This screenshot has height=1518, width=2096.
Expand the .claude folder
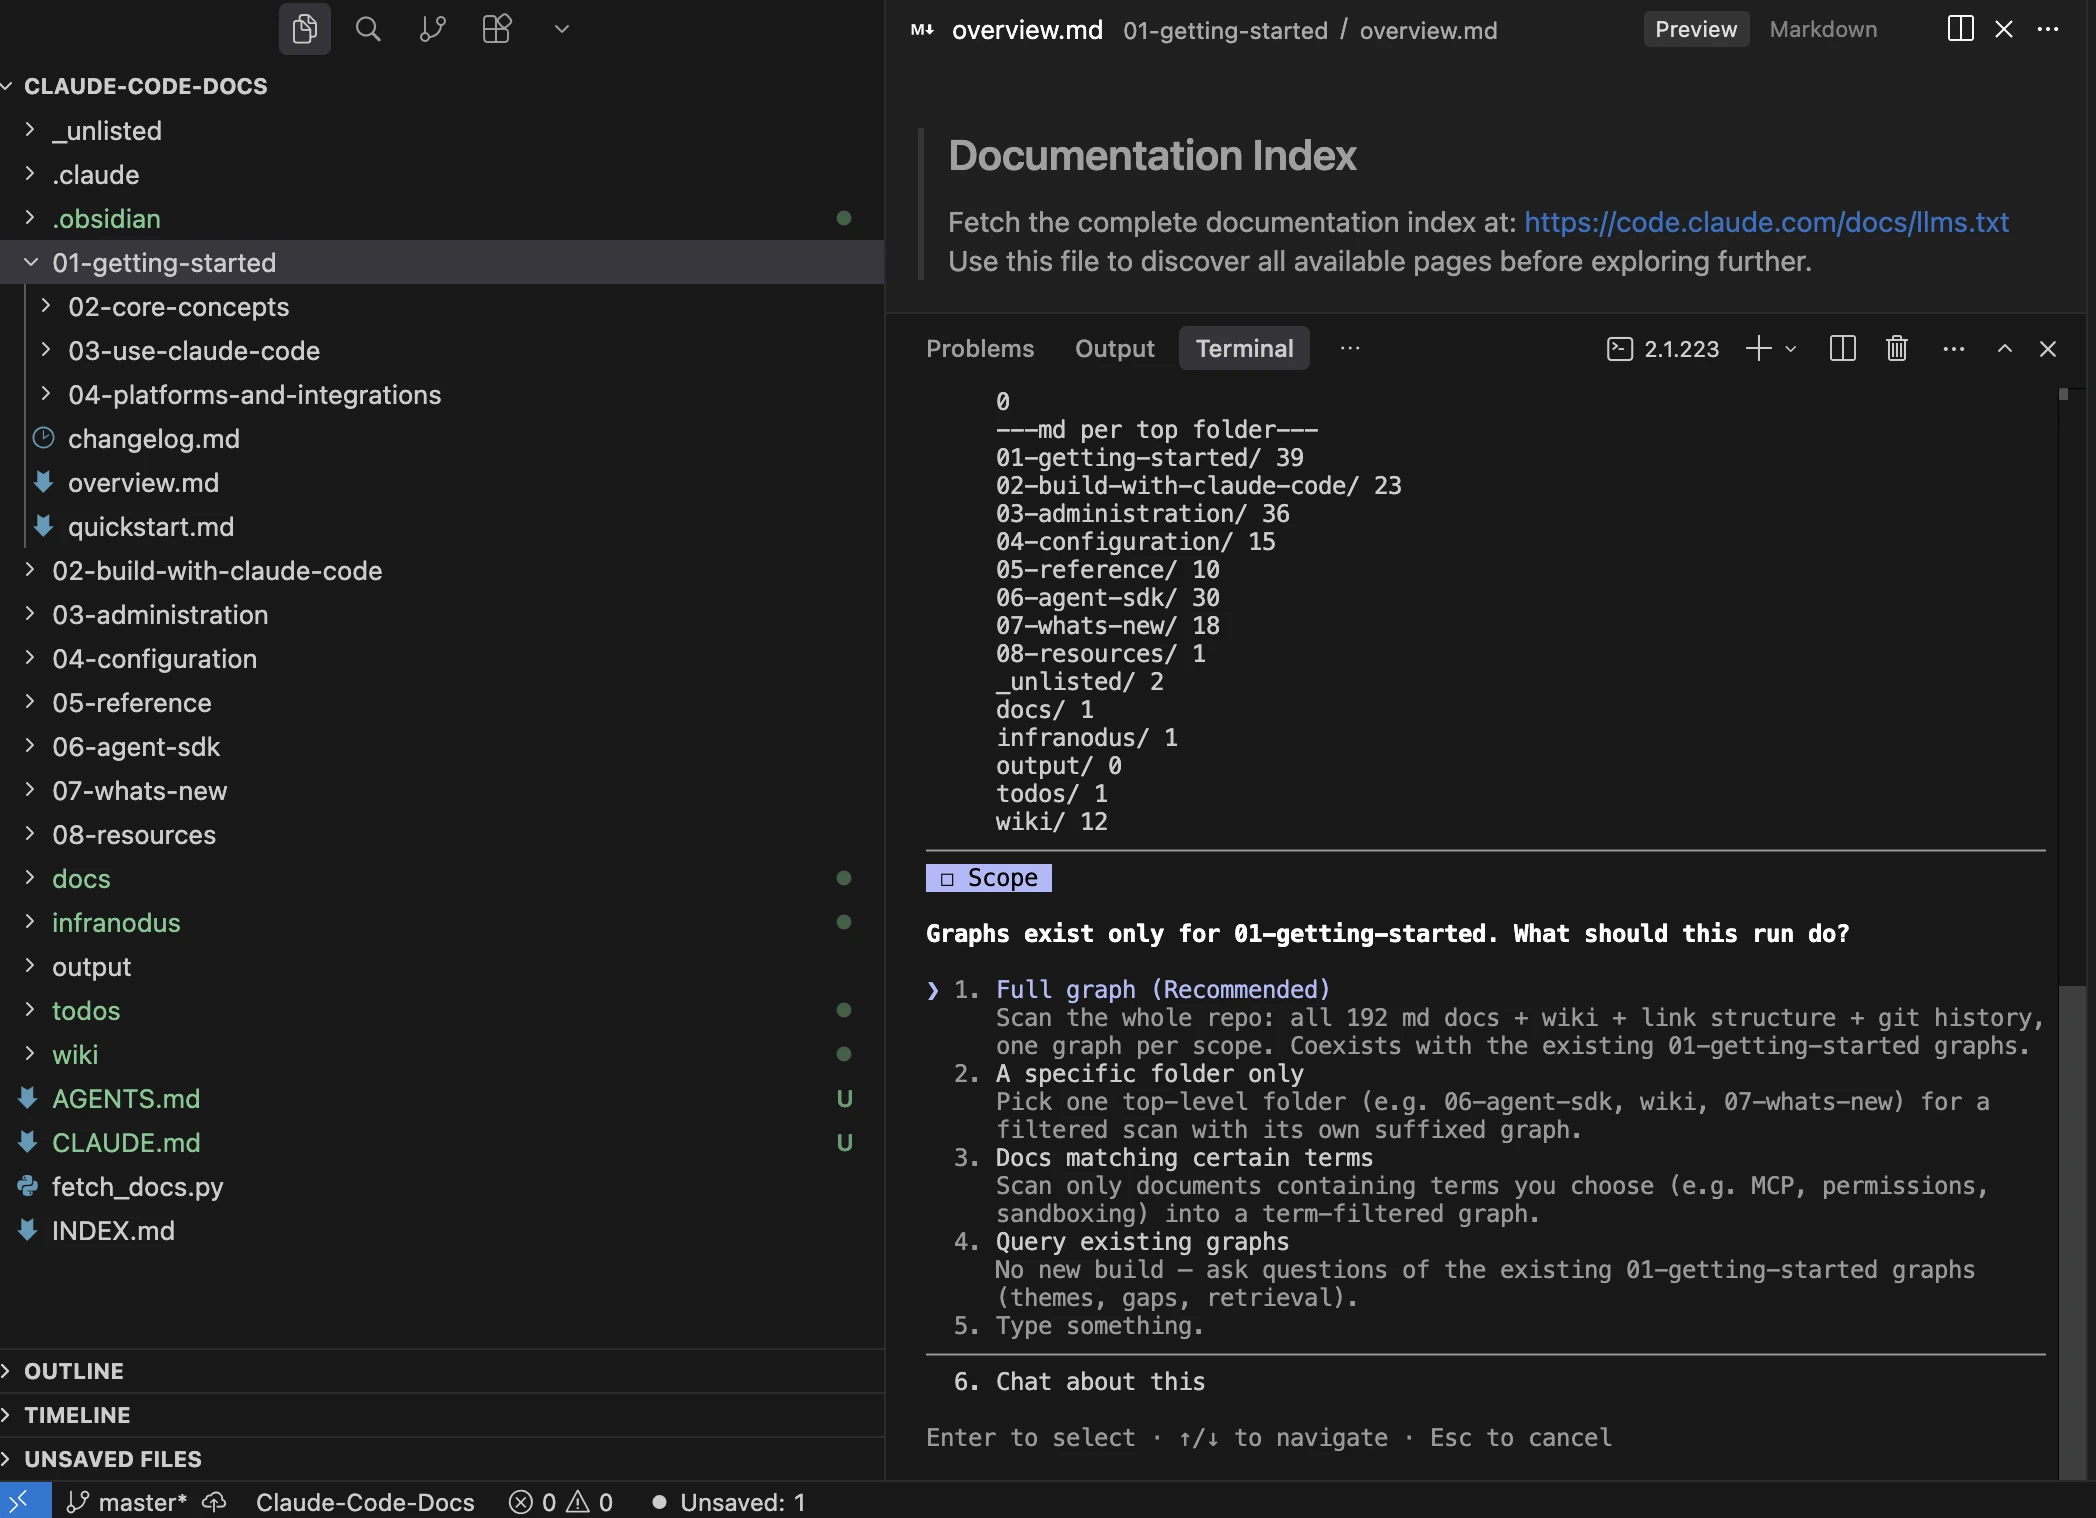pos(442,174)
